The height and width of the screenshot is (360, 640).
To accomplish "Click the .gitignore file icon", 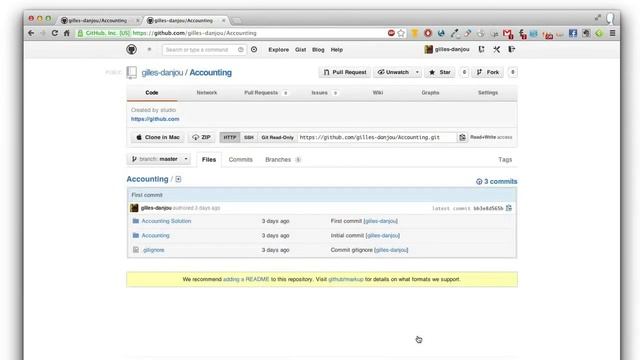I will tap(136, 250).
